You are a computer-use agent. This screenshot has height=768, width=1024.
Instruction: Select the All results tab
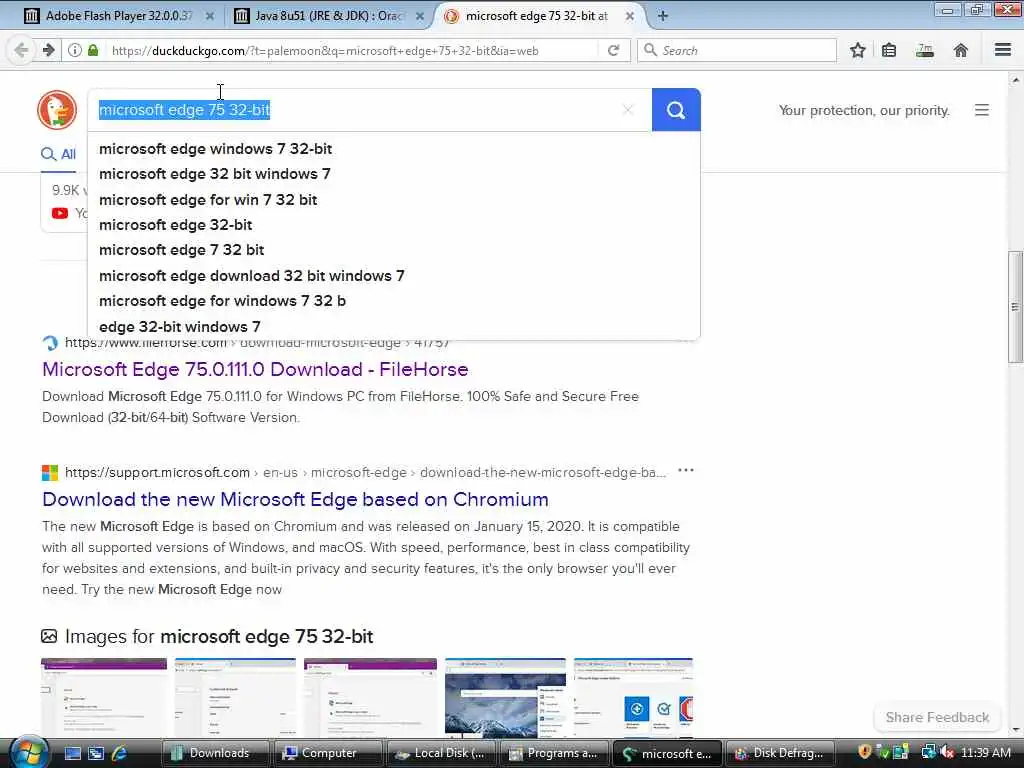(x=59, y=155)
